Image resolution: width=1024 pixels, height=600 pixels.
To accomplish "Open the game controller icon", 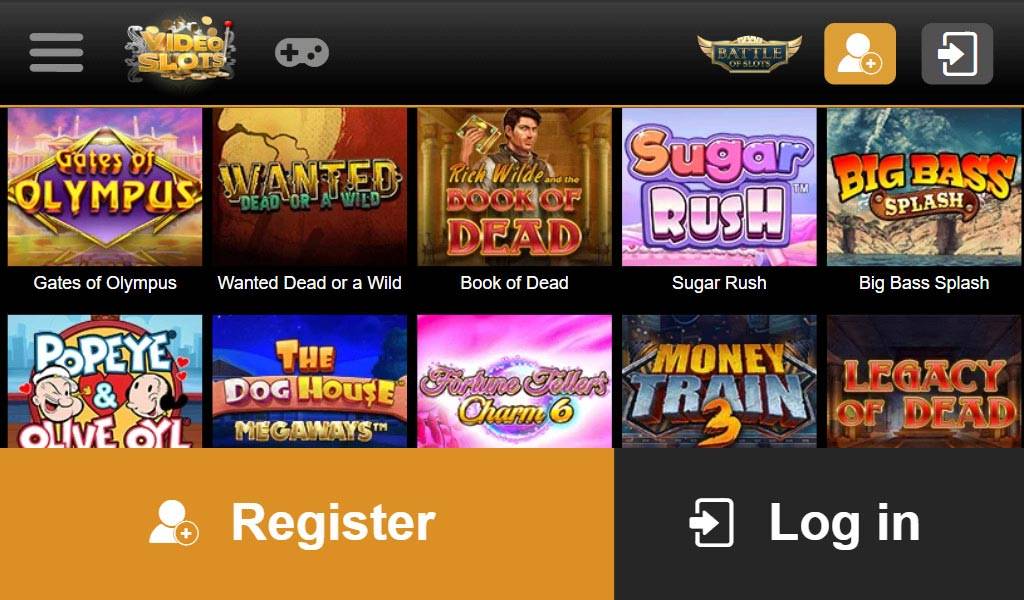I will click(302, 53).
